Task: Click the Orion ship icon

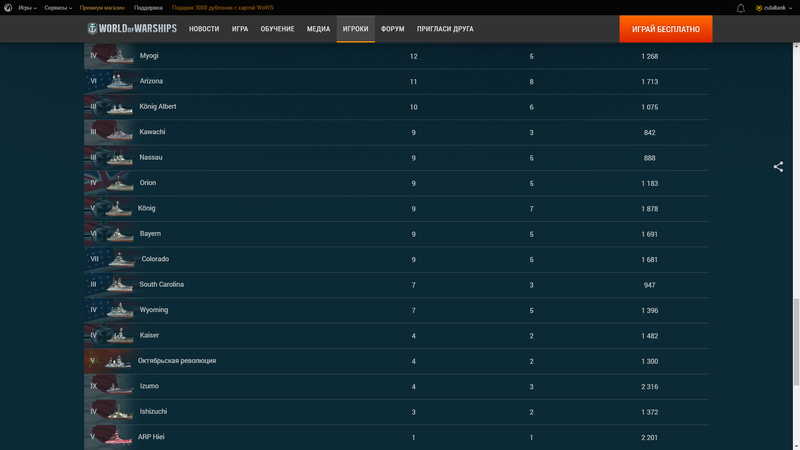Action: 120,183
